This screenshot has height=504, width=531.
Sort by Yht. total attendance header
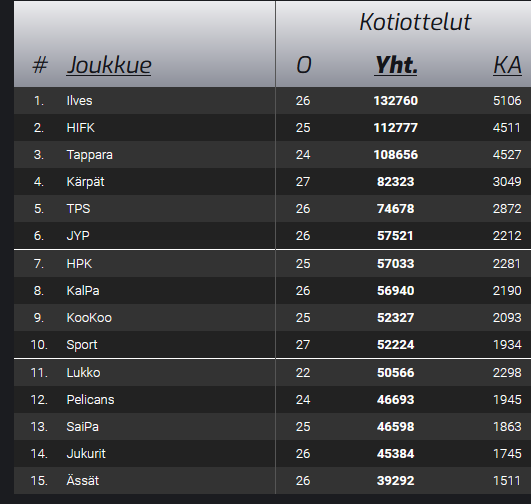396,65
